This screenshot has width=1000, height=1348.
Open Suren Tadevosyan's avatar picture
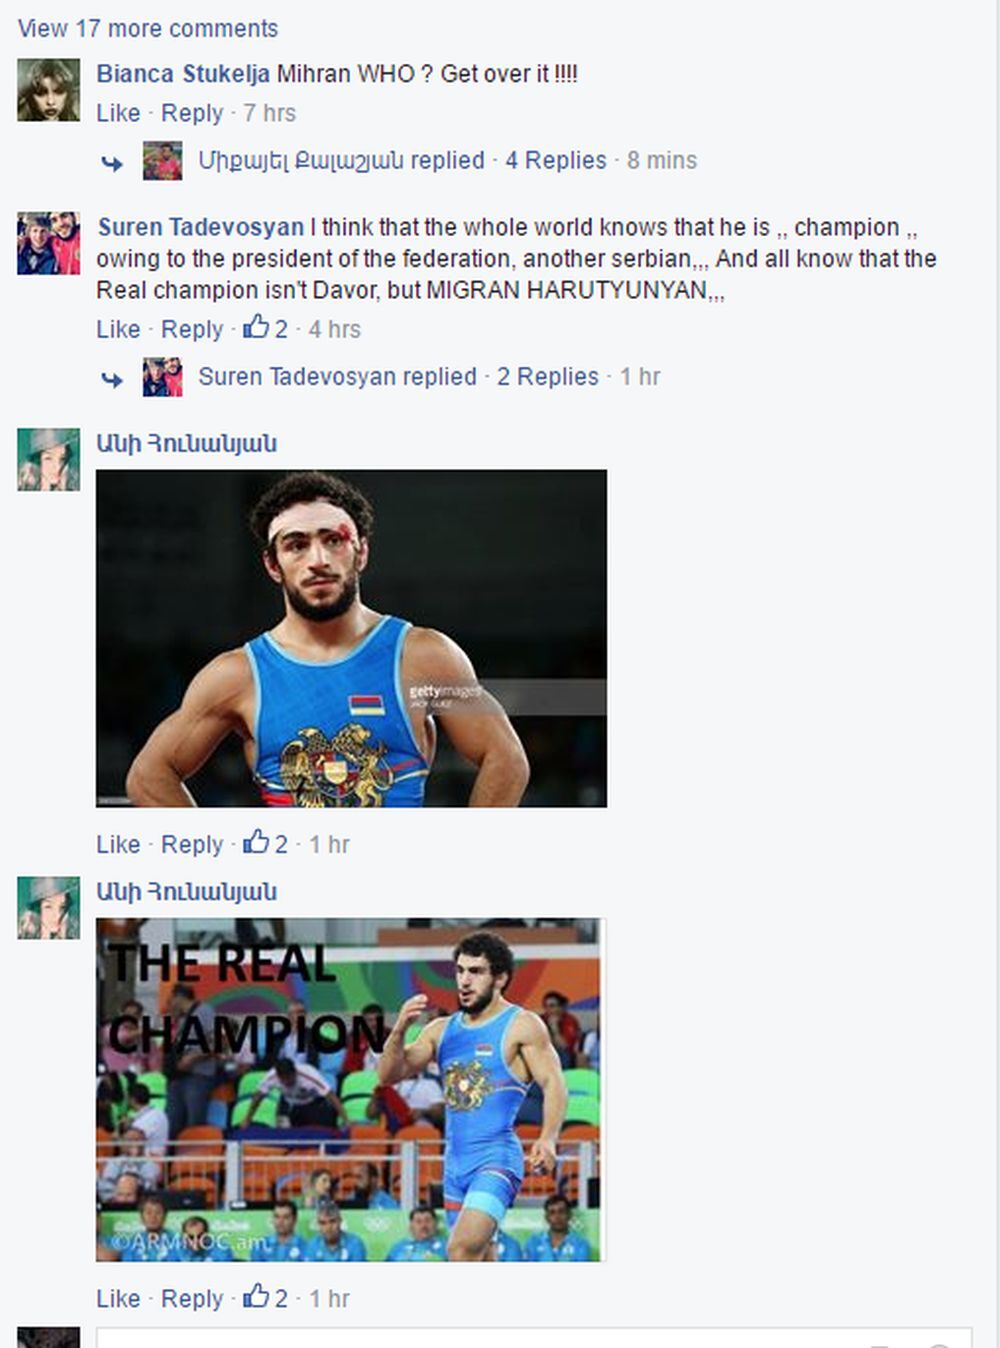[48, 243]
